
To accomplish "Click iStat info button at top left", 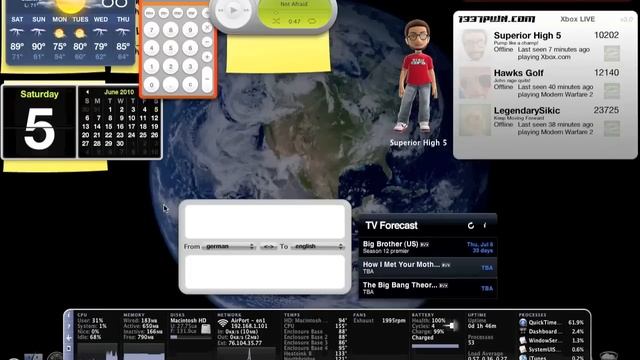I will pyautogui.click(x=69, y=316).
